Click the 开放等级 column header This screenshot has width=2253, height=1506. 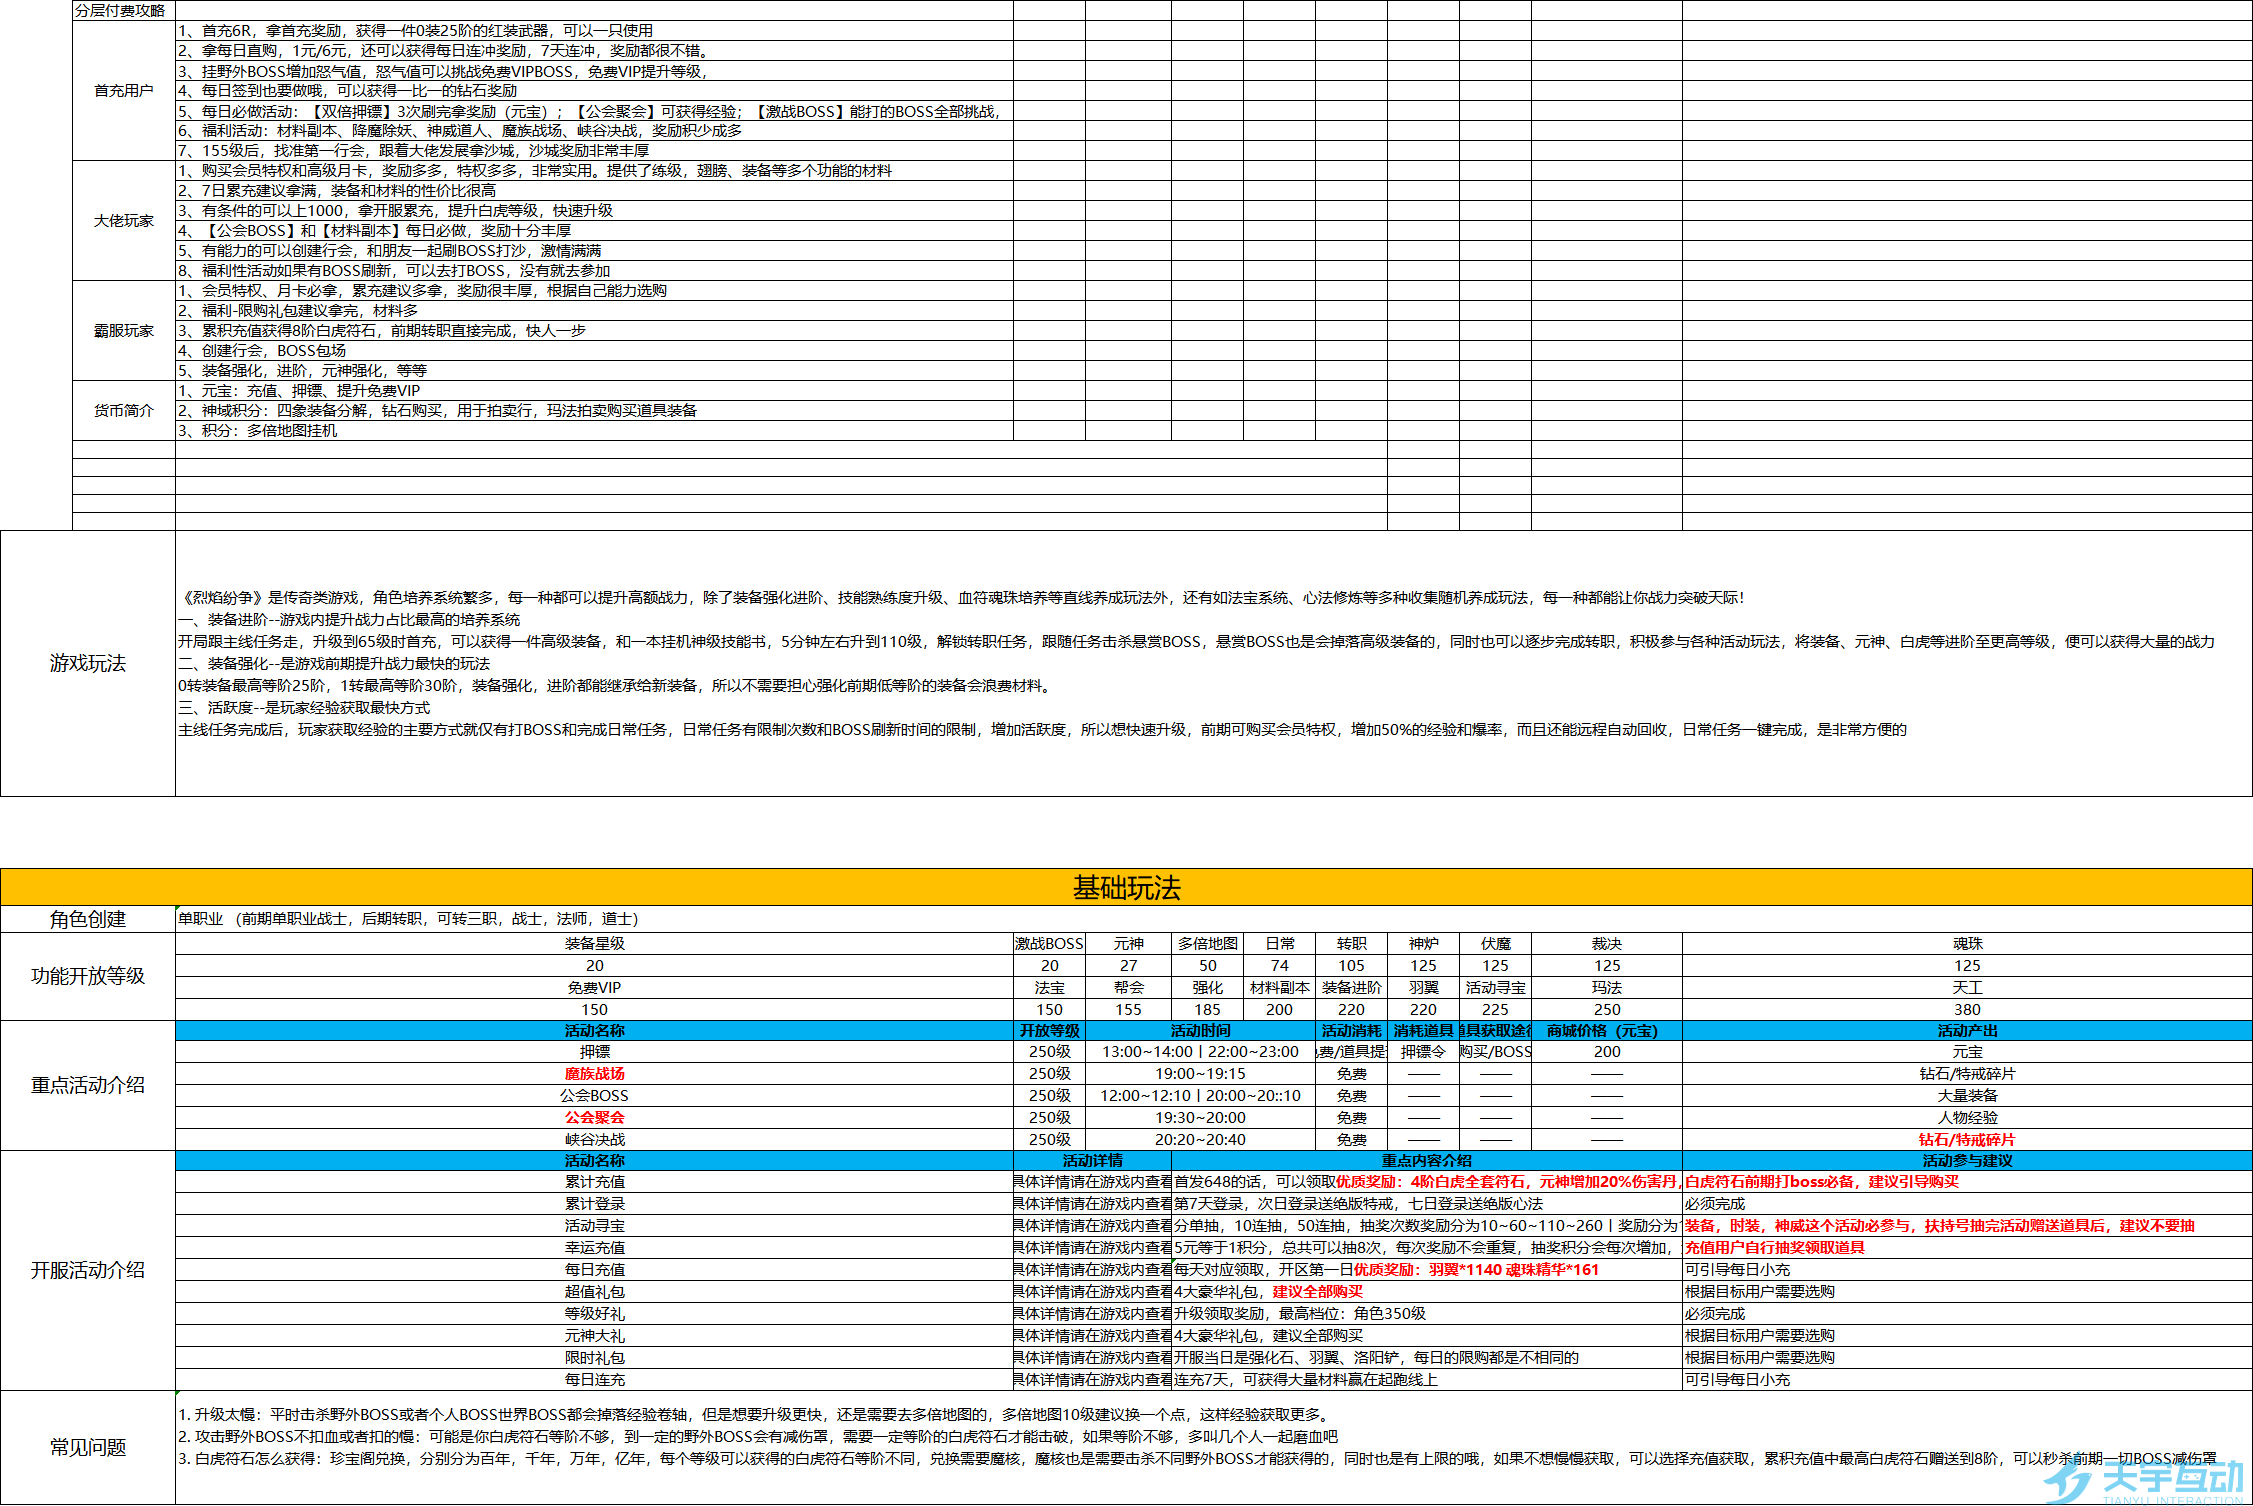click(x=1049, y=1031)
